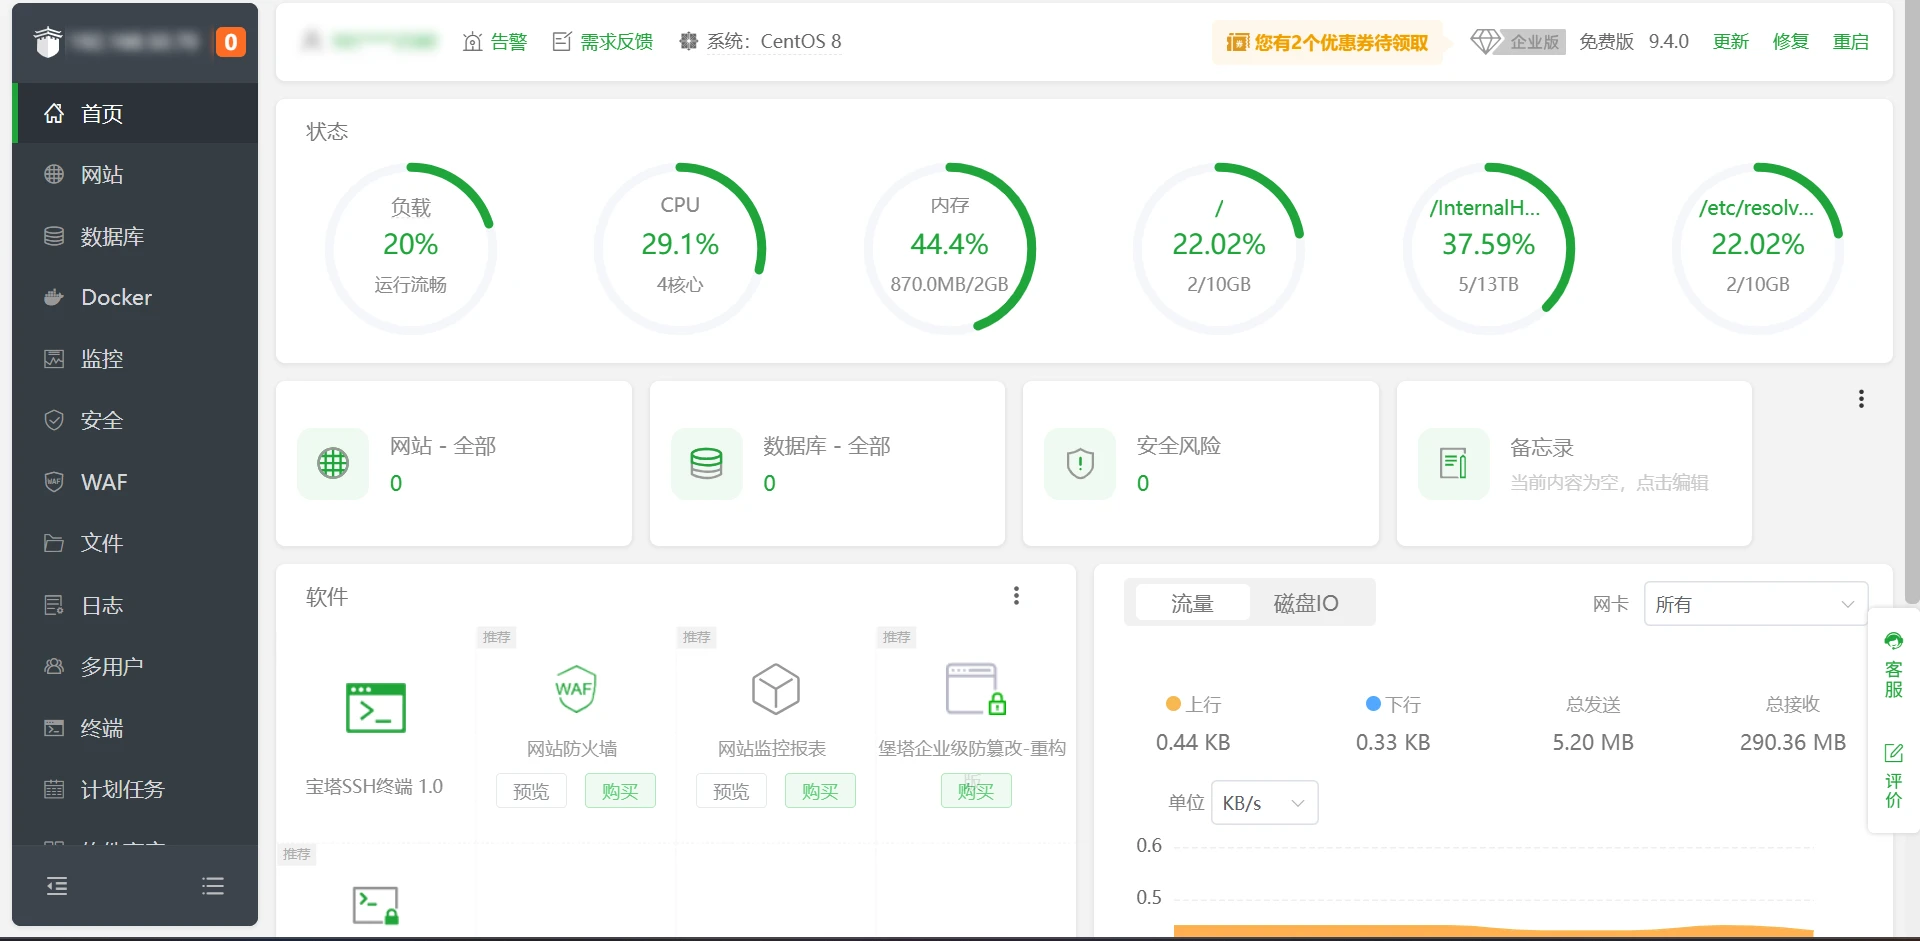Click the 多用户 users icon in sidebar

click(x=54, y=666)
